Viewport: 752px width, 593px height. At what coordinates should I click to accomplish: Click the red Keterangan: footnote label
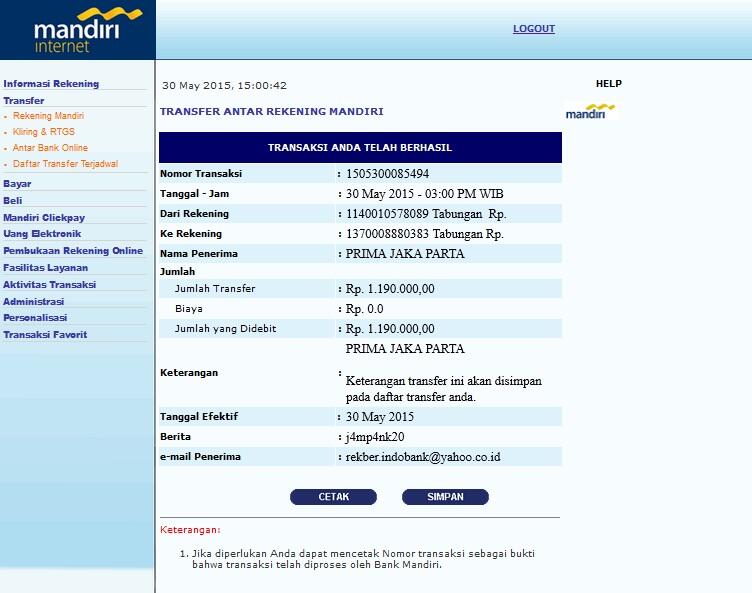pyautogui.click(x=190, y=530)
